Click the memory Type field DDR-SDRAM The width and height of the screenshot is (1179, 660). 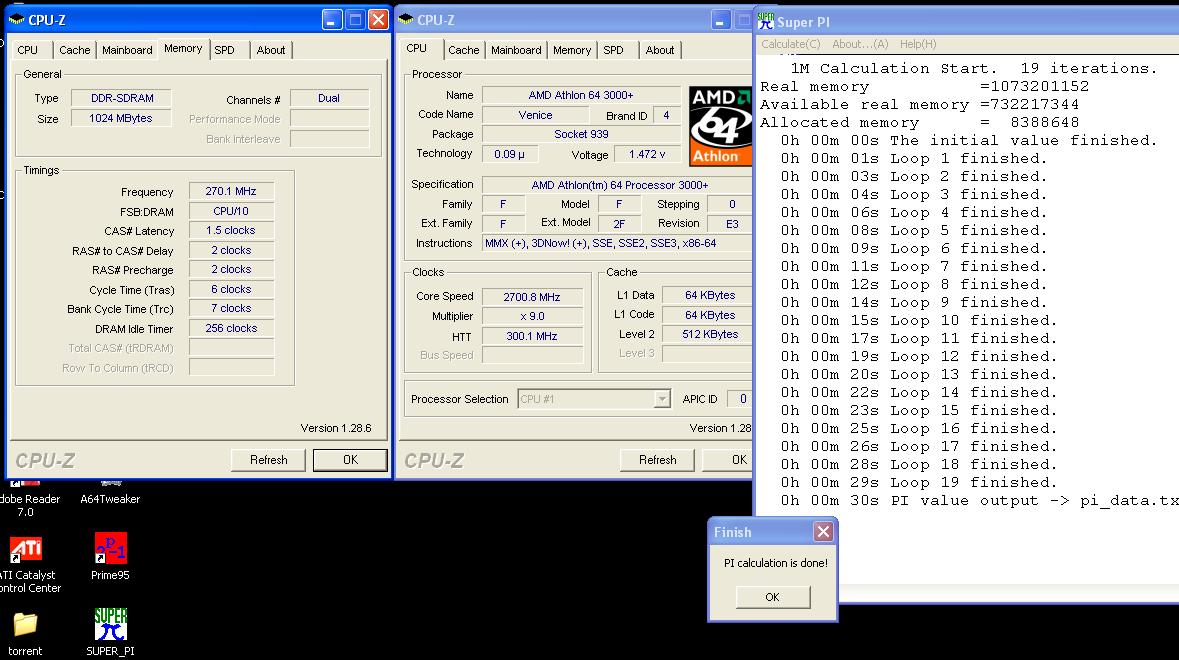[x=121, y=98]
